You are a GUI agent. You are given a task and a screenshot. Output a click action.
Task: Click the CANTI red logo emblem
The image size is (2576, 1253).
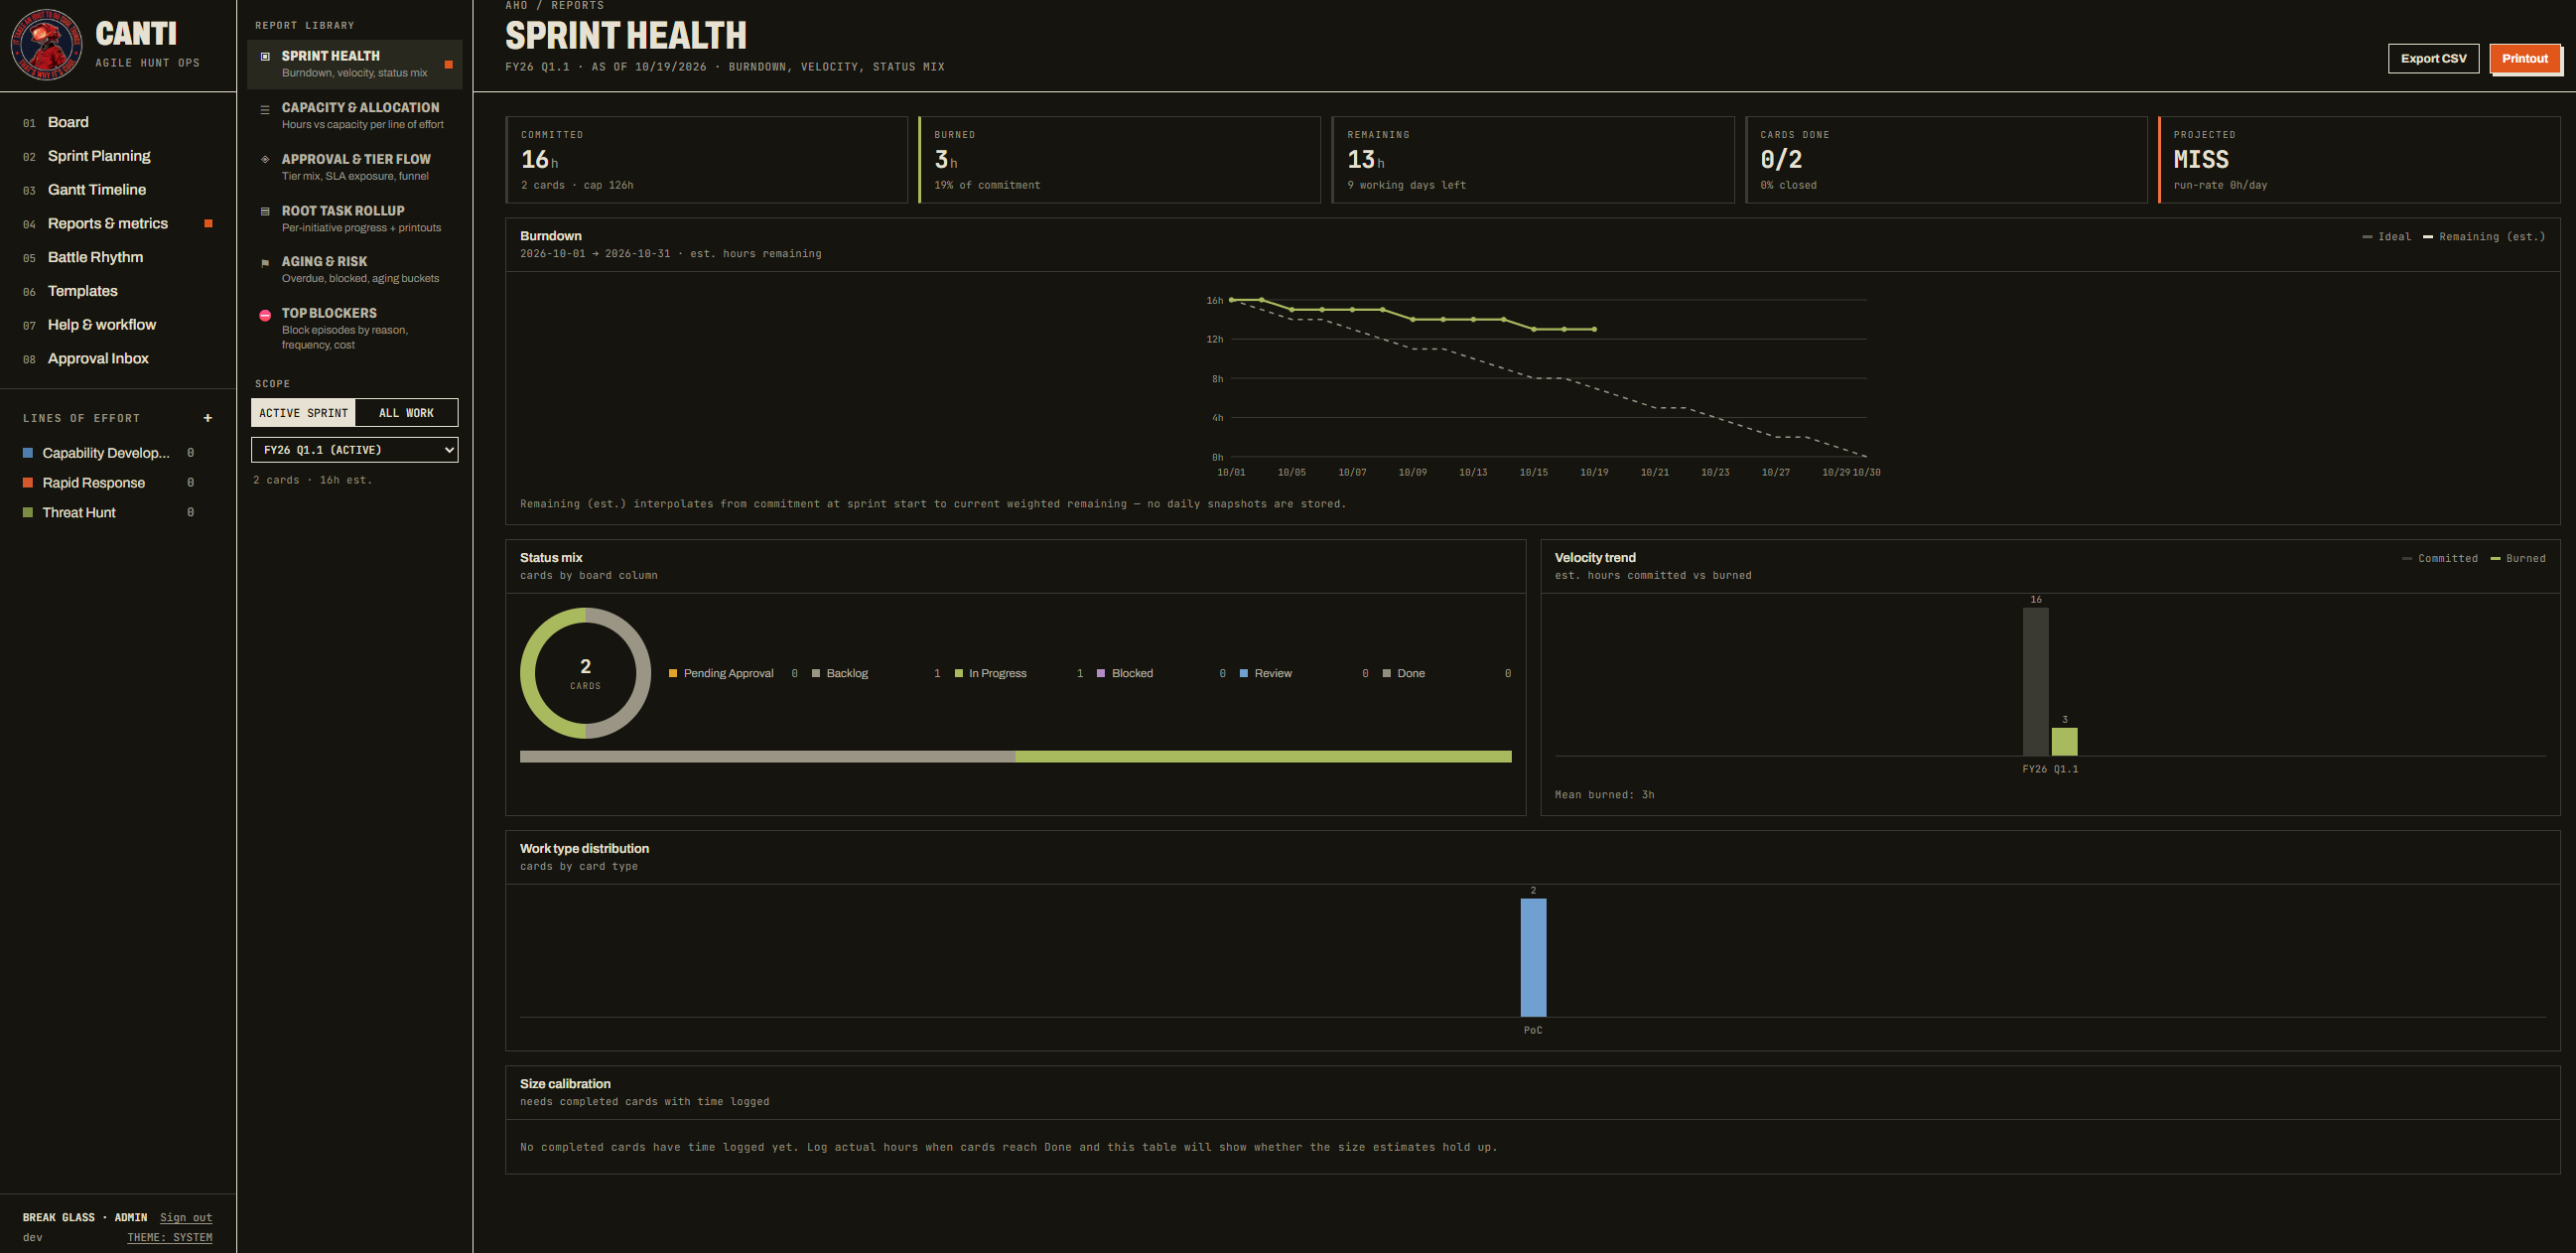point(46,45)
